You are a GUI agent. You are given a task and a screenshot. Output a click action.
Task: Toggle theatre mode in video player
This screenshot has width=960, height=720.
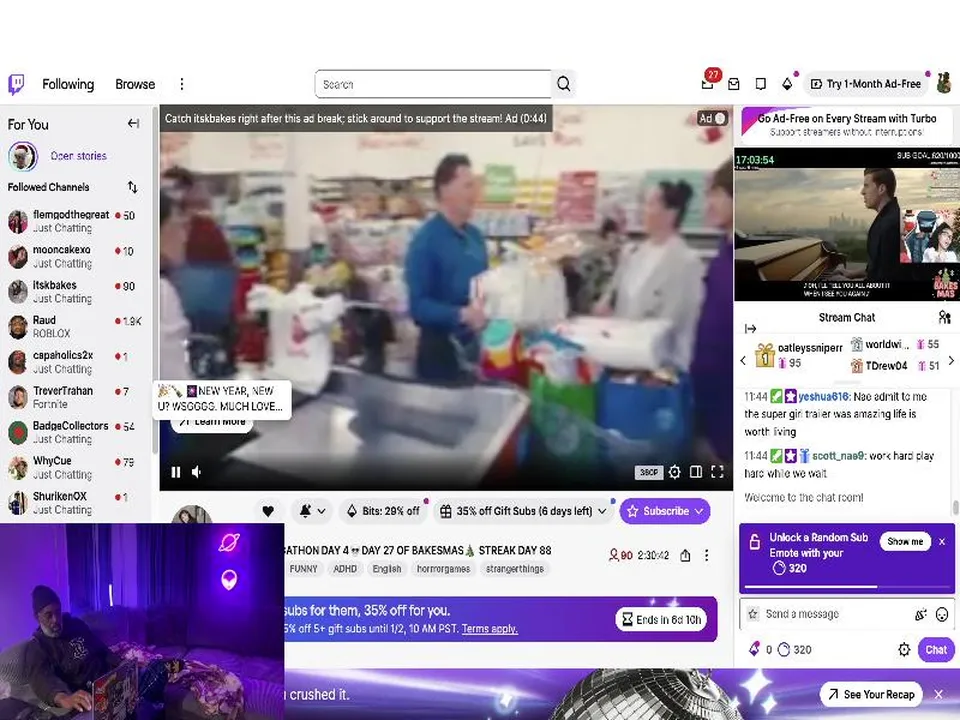click(x=696, y=472)
